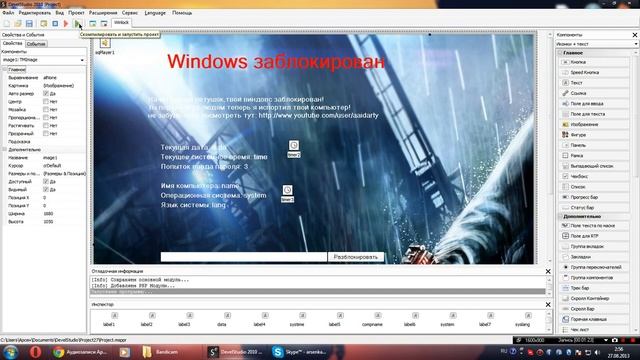Image resolution: width=640 pixels, height=360 pixels.
Task: Pick the Группа переключателей component
Action: pos(594,267)
